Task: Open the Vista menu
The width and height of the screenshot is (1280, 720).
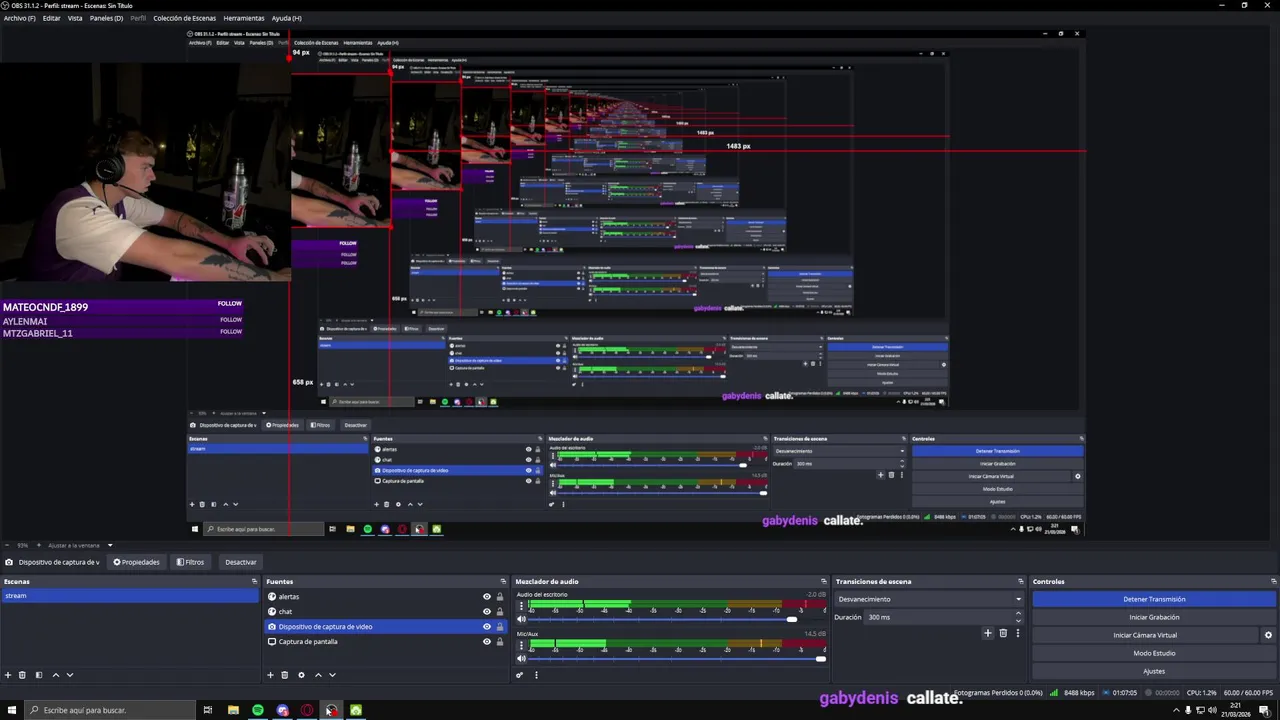Action: click(75, 18)
